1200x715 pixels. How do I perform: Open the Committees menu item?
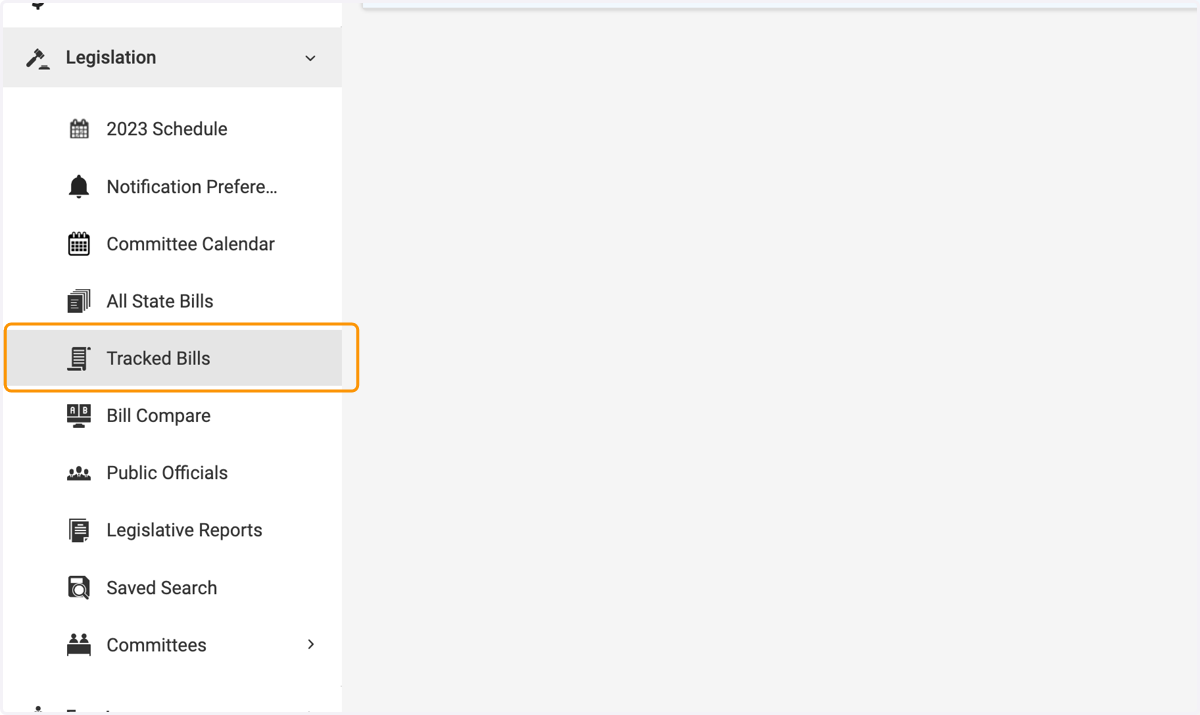click(157, 645)
